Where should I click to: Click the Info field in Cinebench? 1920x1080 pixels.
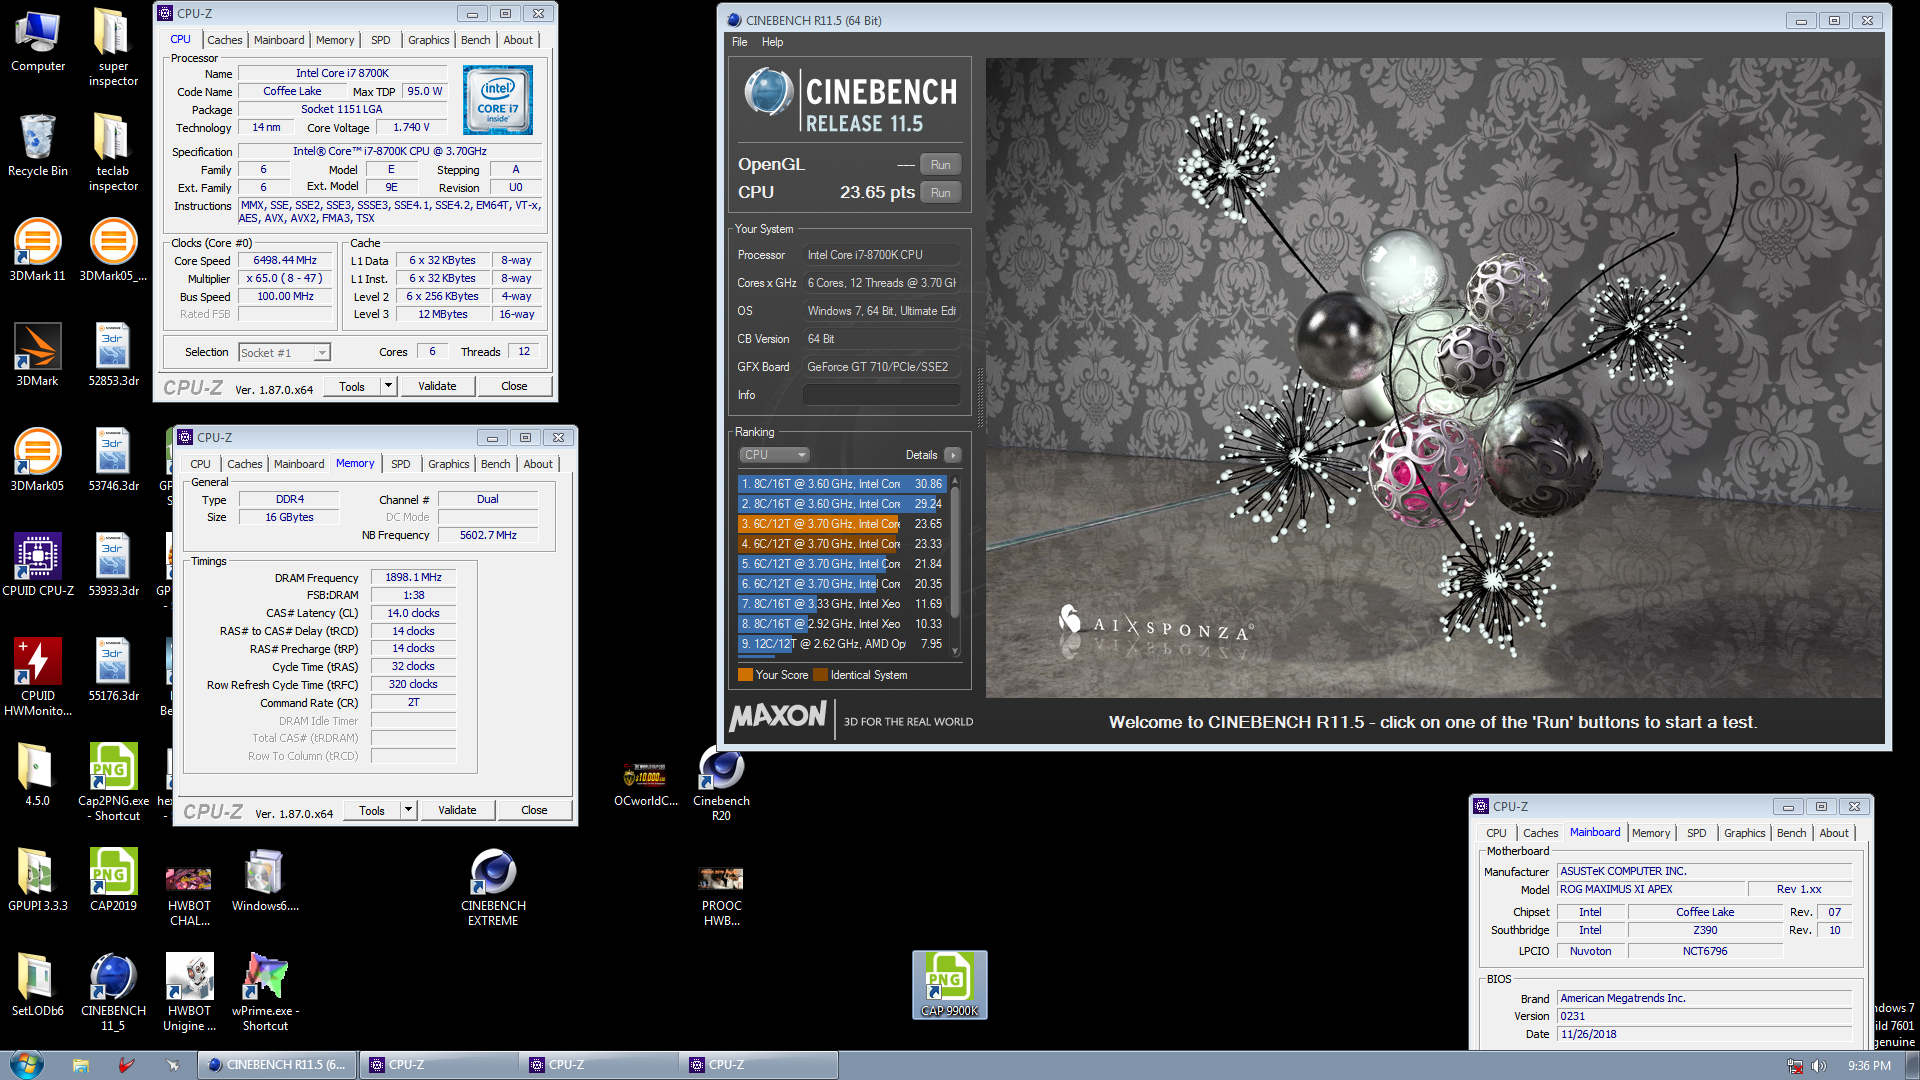882,395
